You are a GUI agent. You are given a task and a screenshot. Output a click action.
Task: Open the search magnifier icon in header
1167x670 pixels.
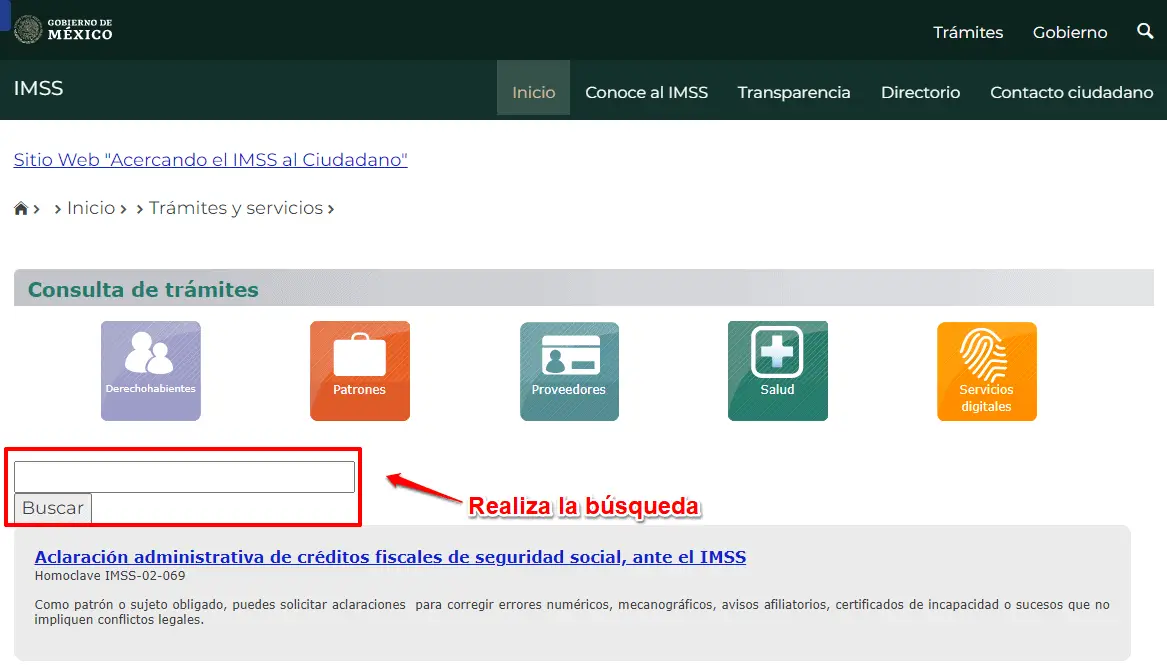[1145, 31]
